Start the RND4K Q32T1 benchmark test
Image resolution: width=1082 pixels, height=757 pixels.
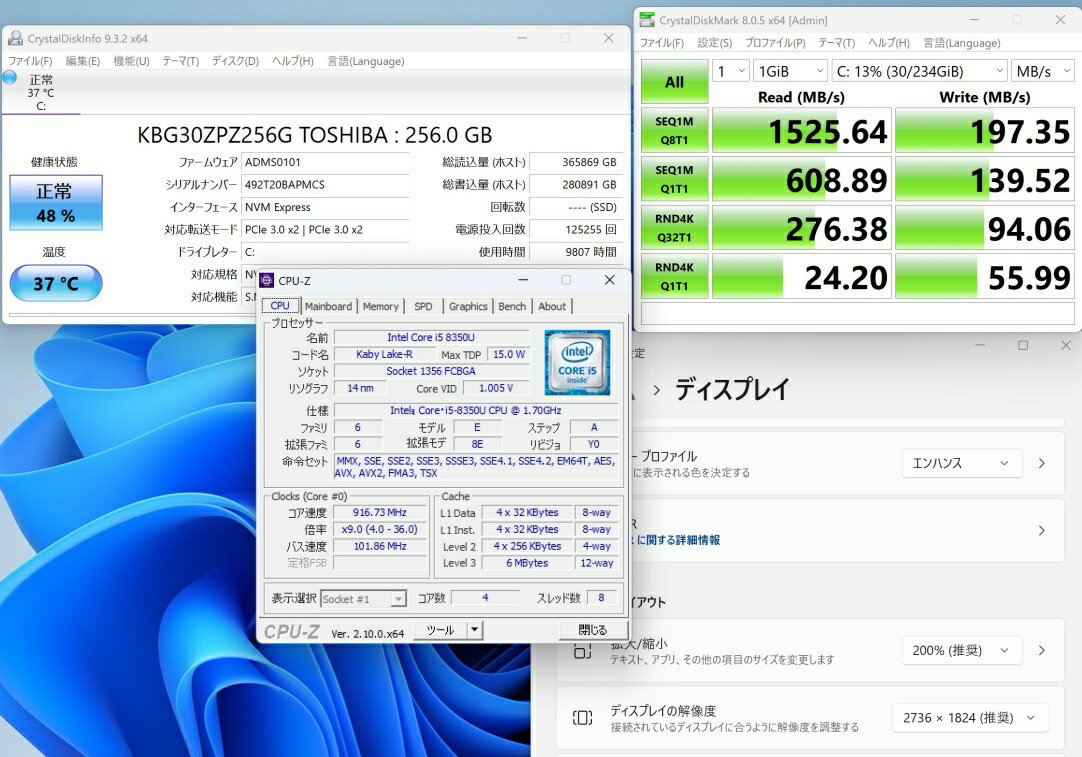(674, 229)
